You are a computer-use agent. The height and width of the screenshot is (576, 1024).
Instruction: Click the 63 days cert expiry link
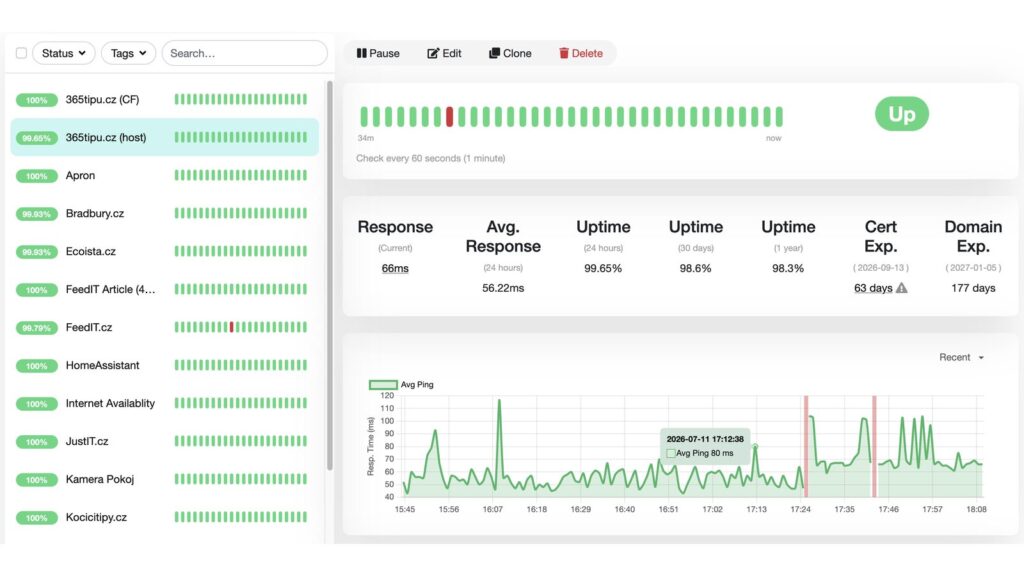tap(873, 288)
